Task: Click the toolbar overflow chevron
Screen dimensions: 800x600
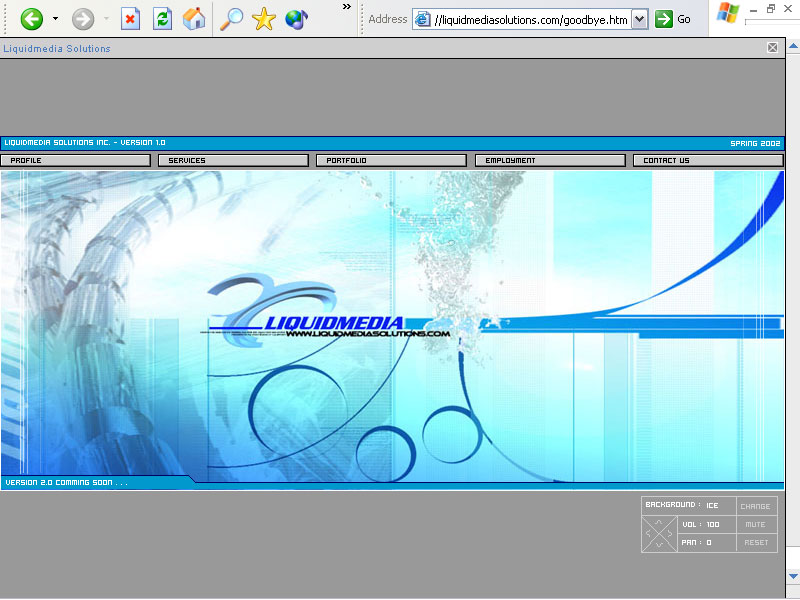Action: coord(345,10)
